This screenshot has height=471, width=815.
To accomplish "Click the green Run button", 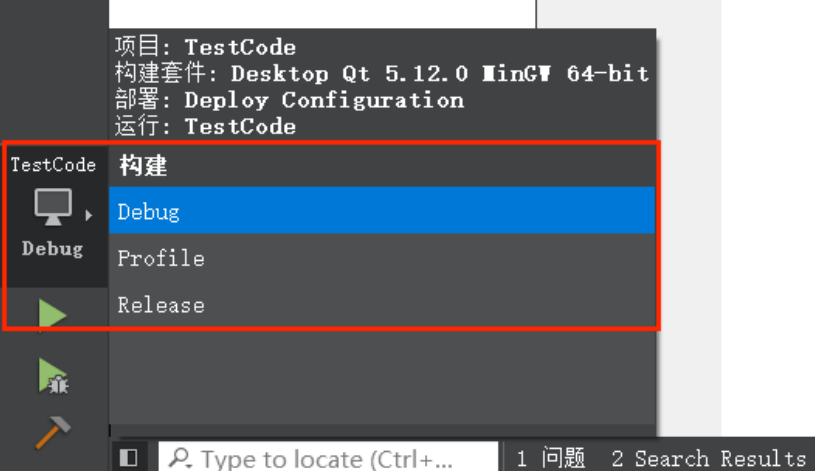I will [x=52, y=314].
